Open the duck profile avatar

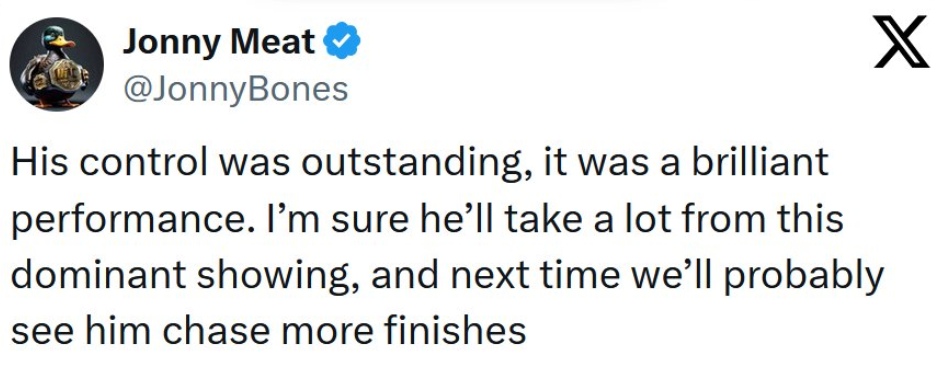[x=56, y=64]
